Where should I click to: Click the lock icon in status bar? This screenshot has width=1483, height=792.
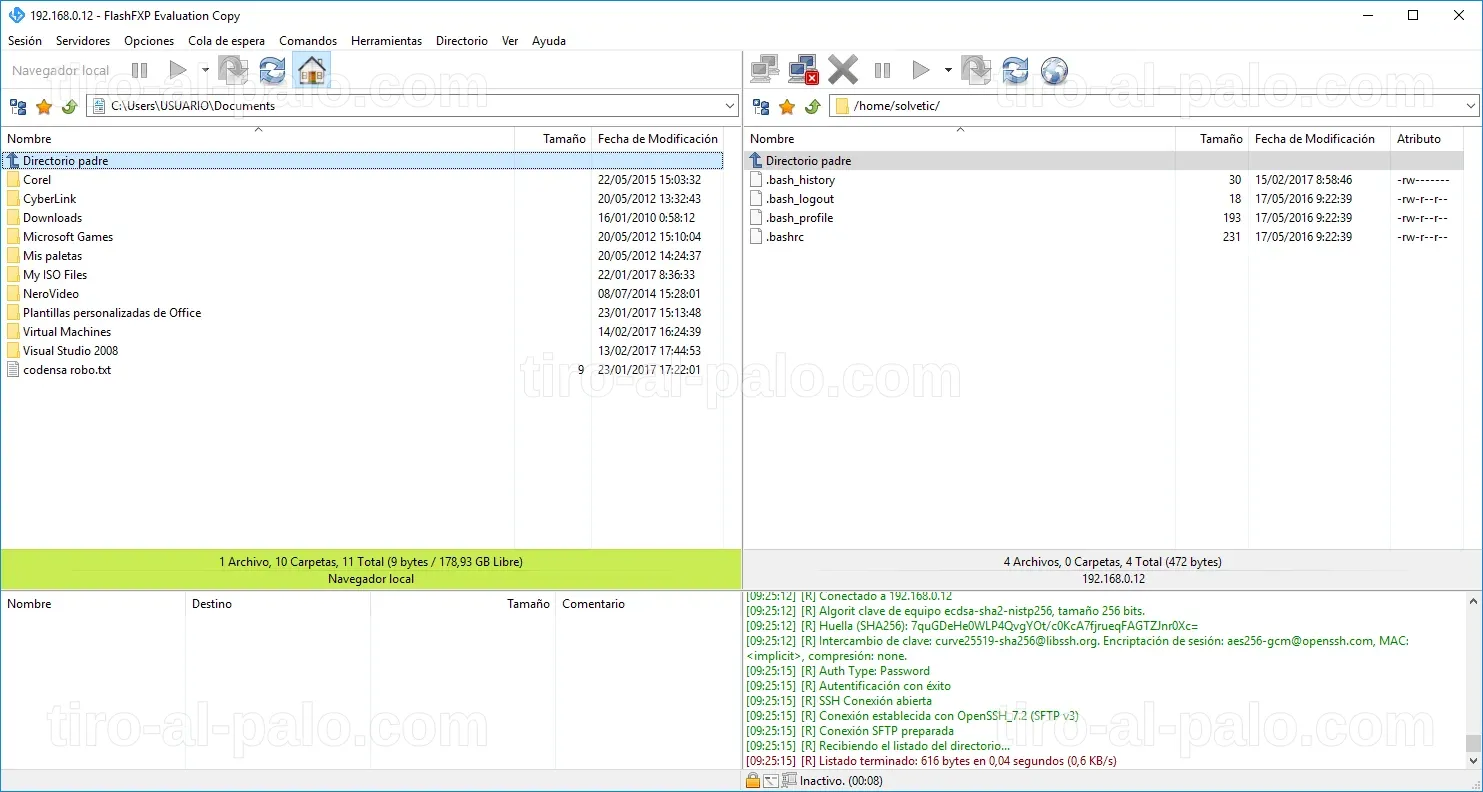[x=753, y=781]
